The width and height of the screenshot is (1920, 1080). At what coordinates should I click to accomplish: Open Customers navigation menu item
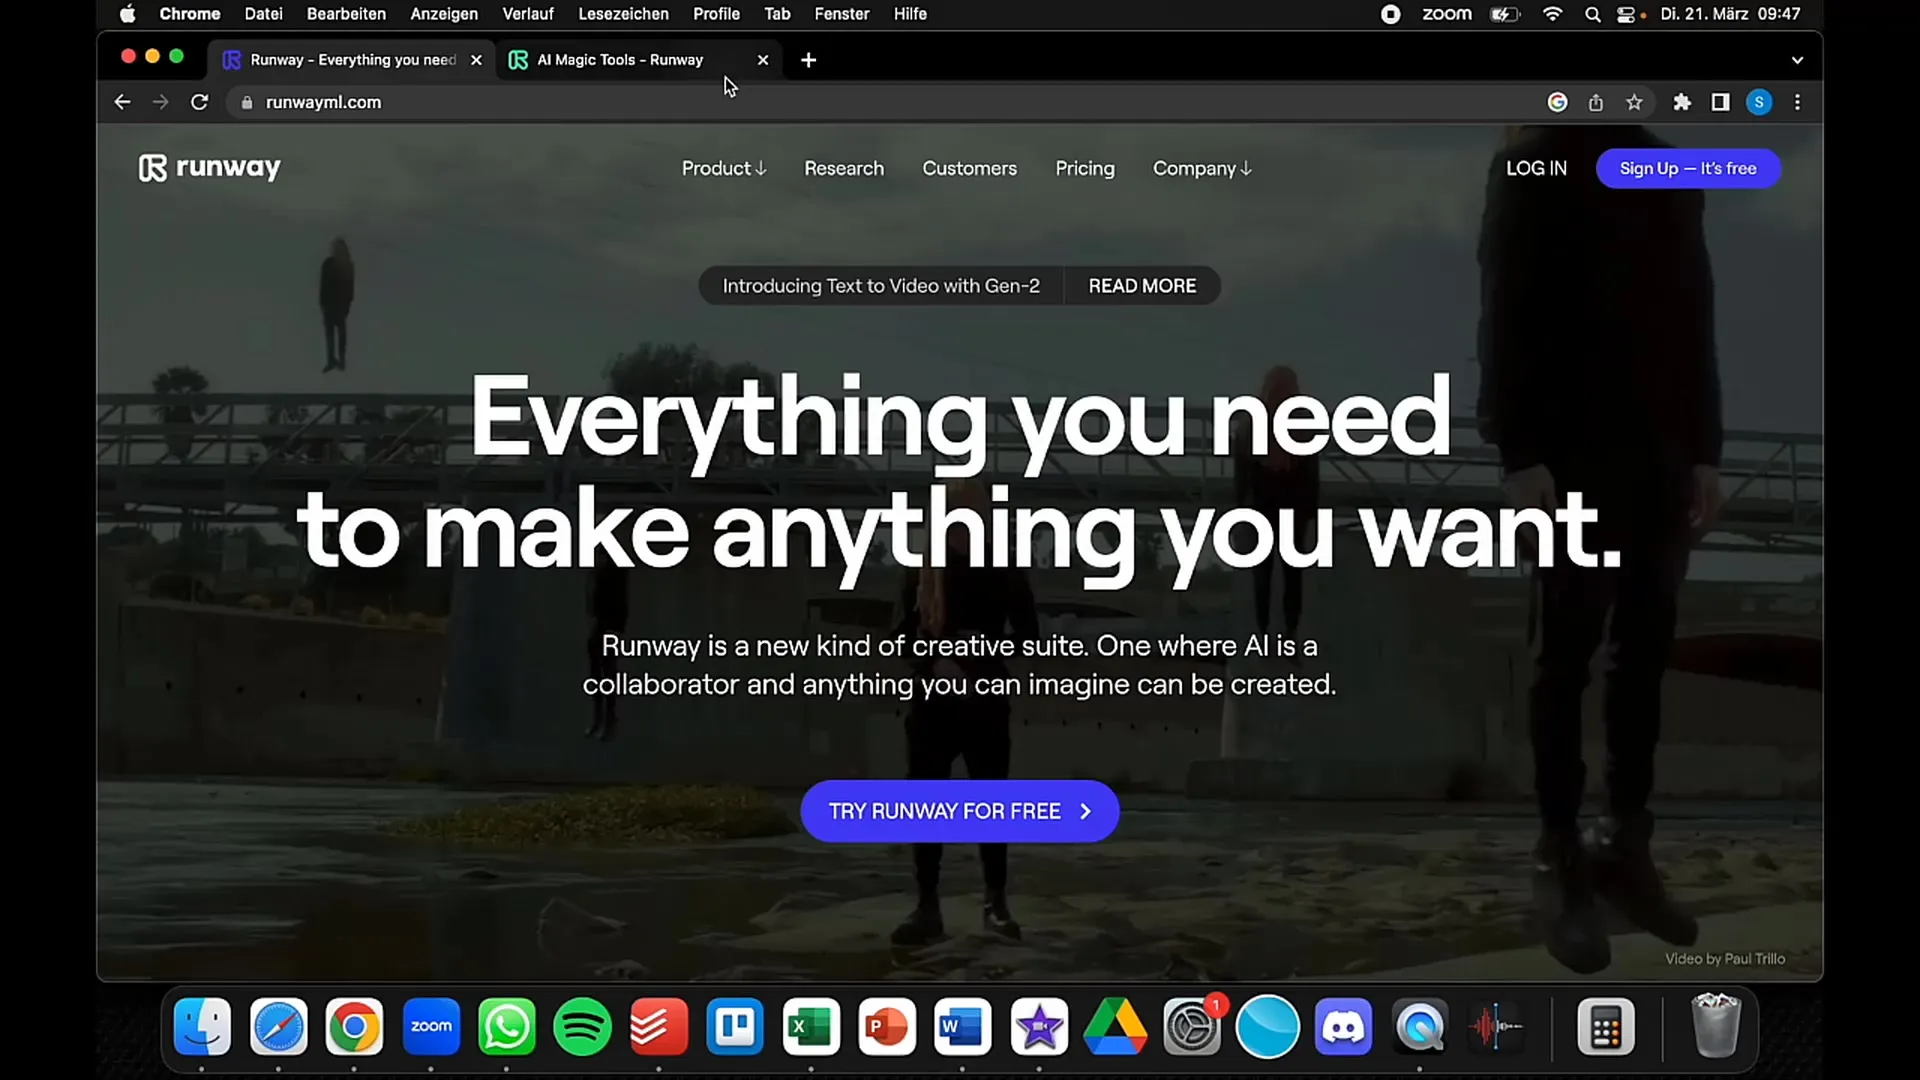pyautogui.click(x=969, y=167)
